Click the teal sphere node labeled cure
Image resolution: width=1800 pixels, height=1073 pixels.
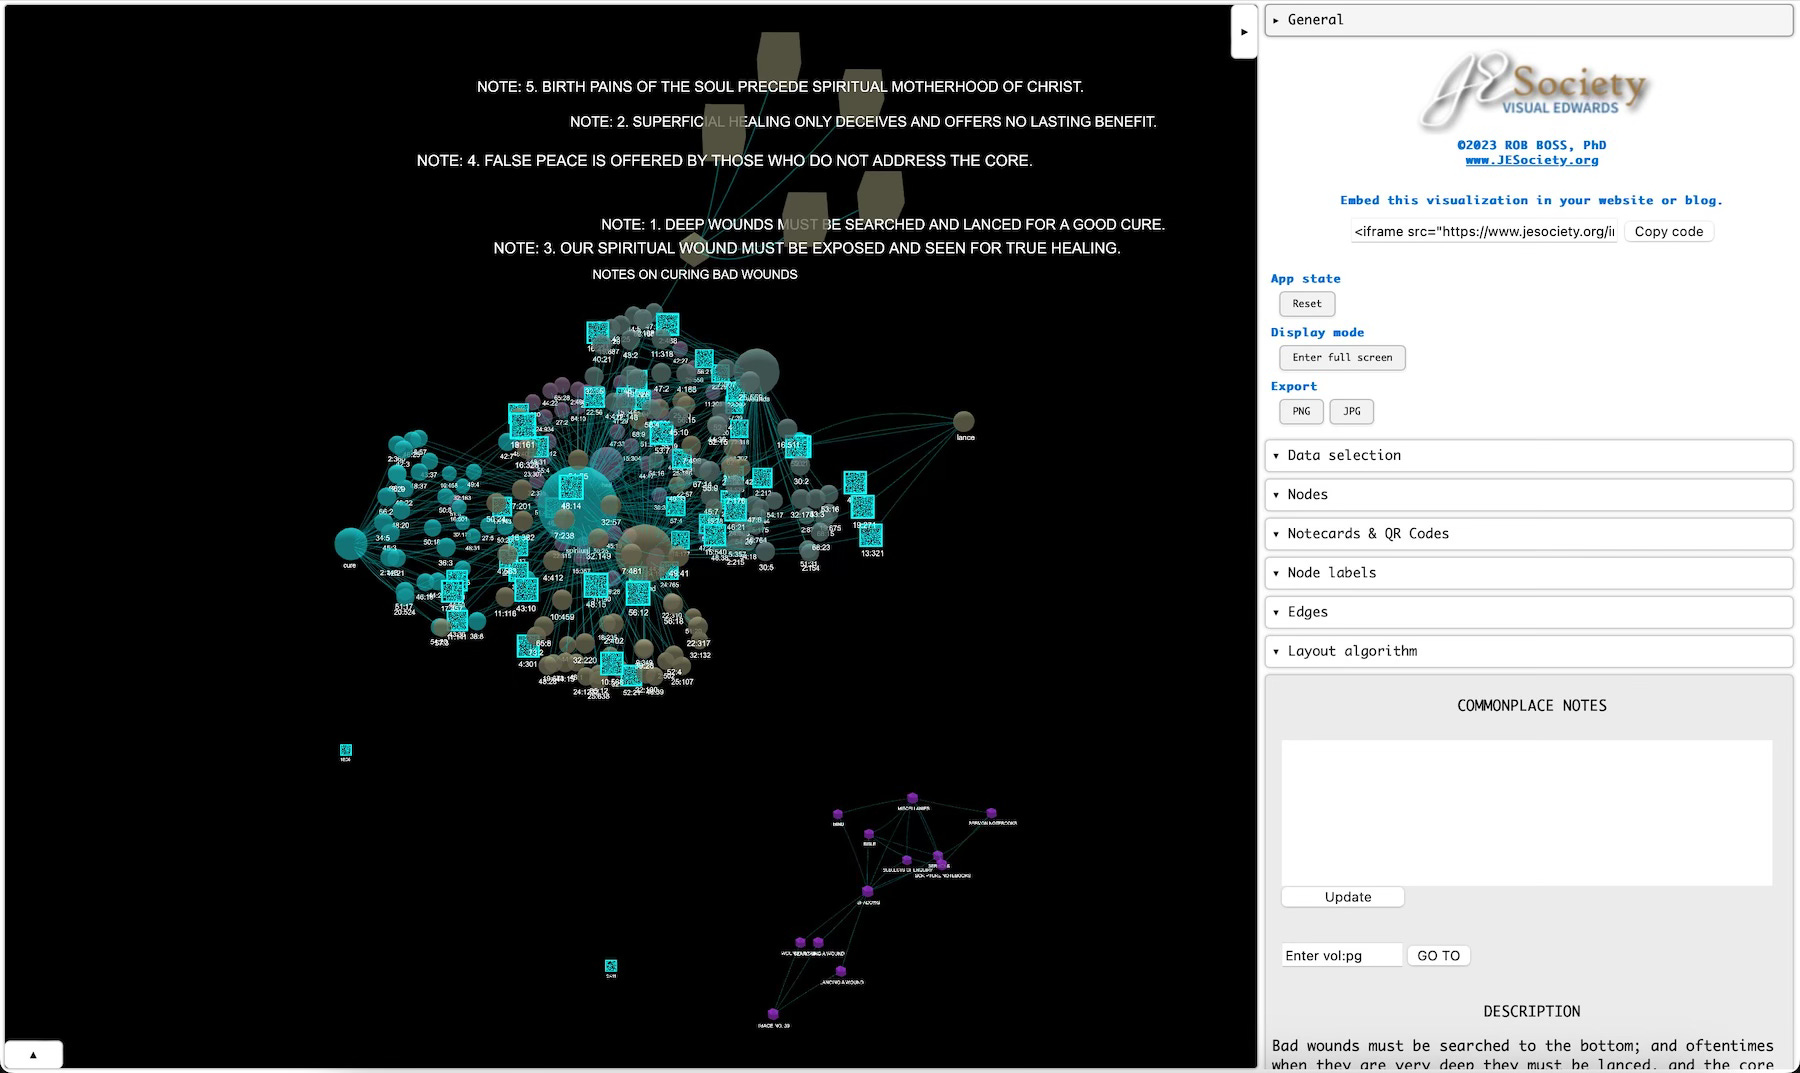(351, 544)
